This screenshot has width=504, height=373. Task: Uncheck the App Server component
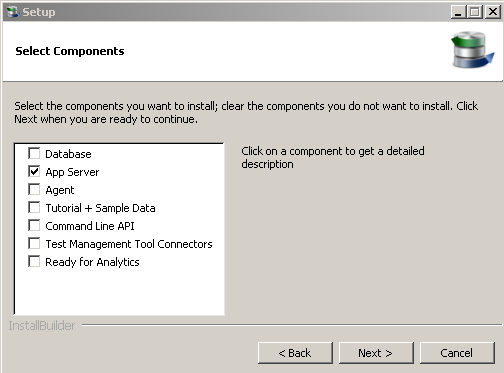[34, 171]
